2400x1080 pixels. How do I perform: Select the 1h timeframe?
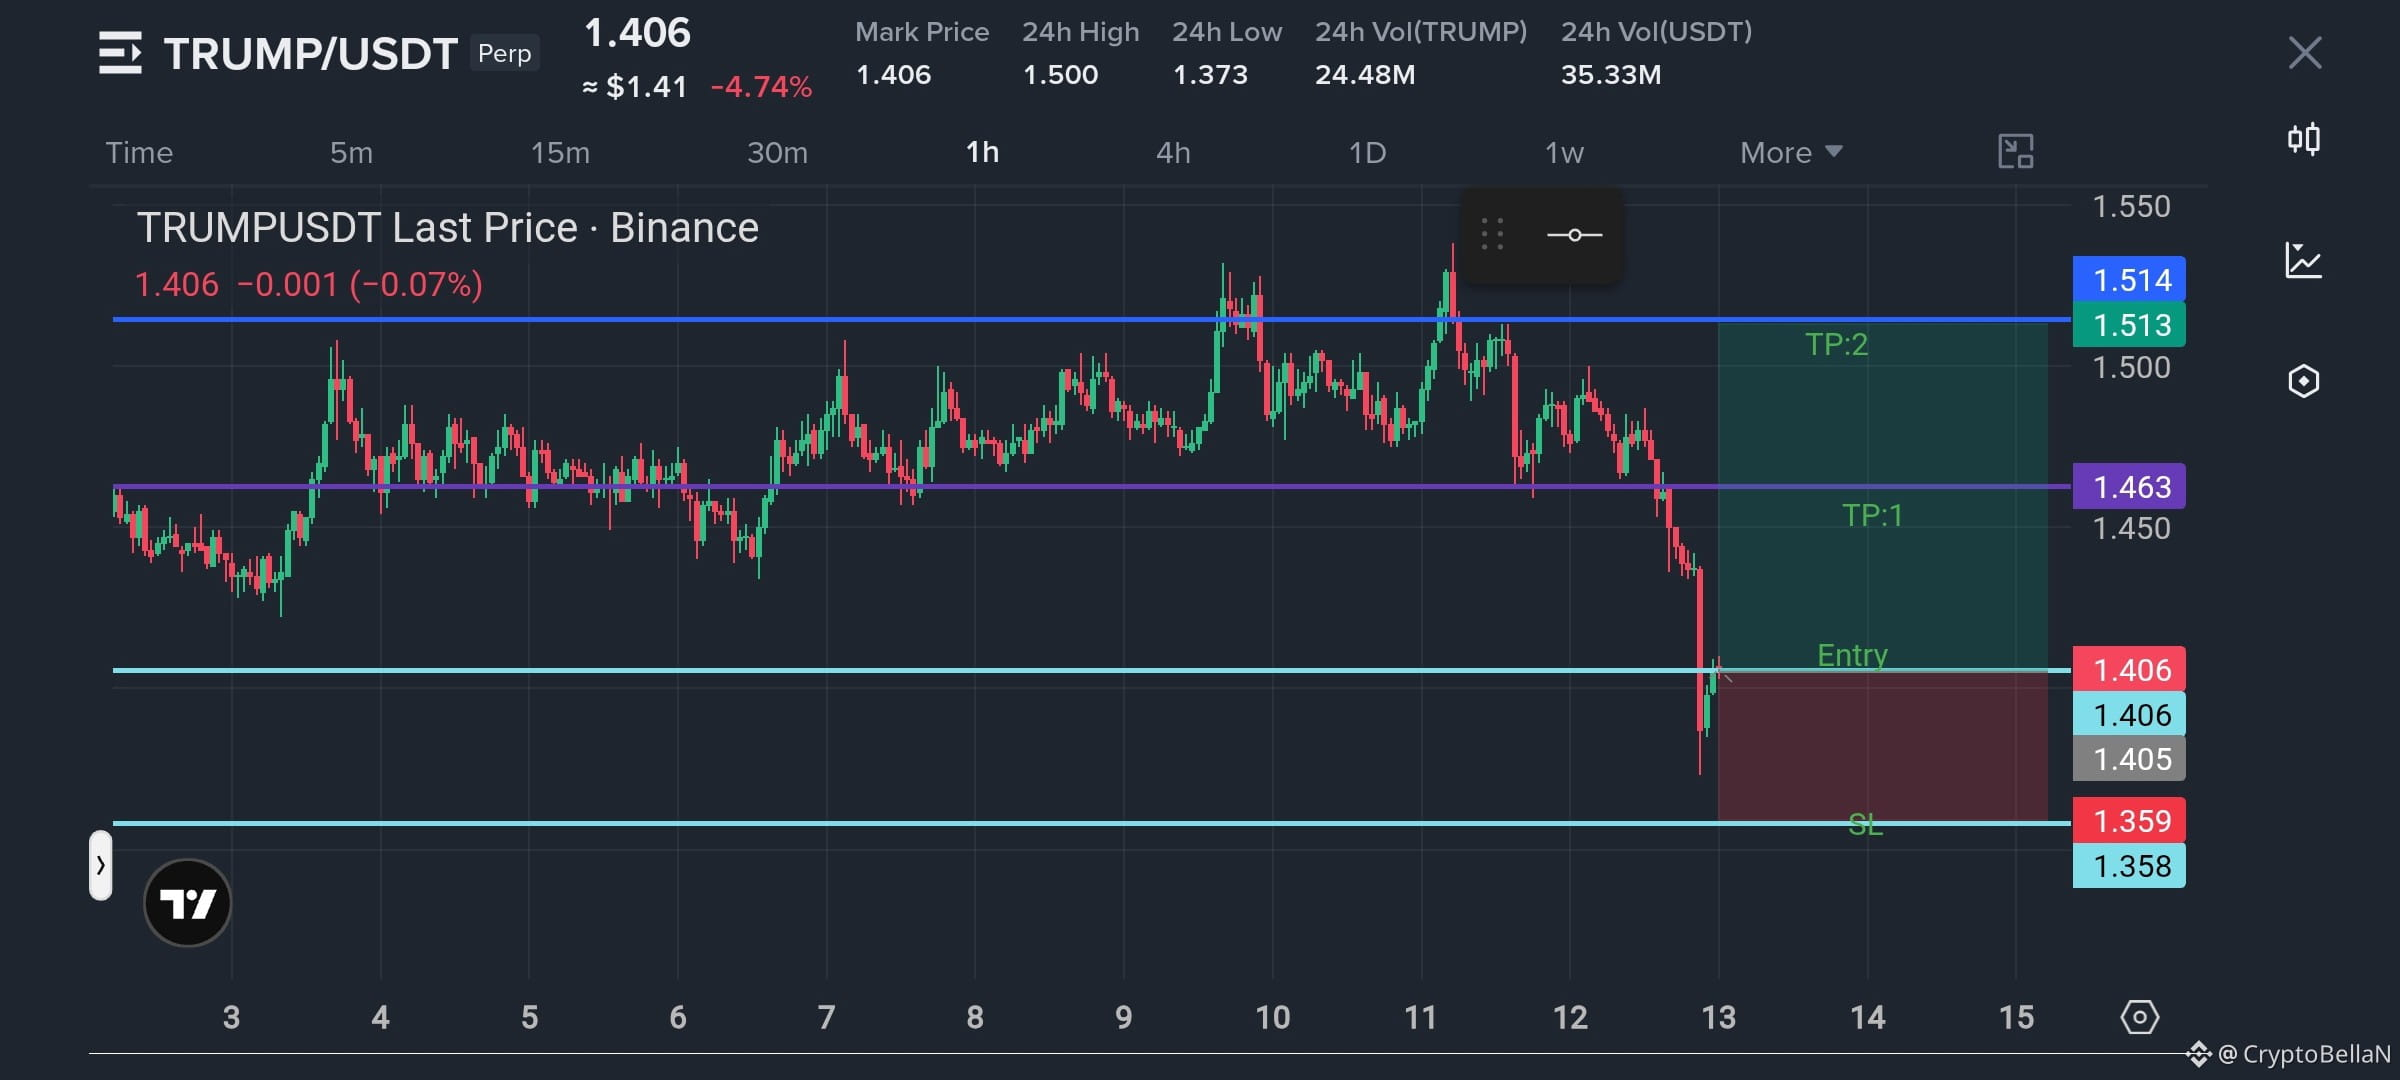(982, 153)
